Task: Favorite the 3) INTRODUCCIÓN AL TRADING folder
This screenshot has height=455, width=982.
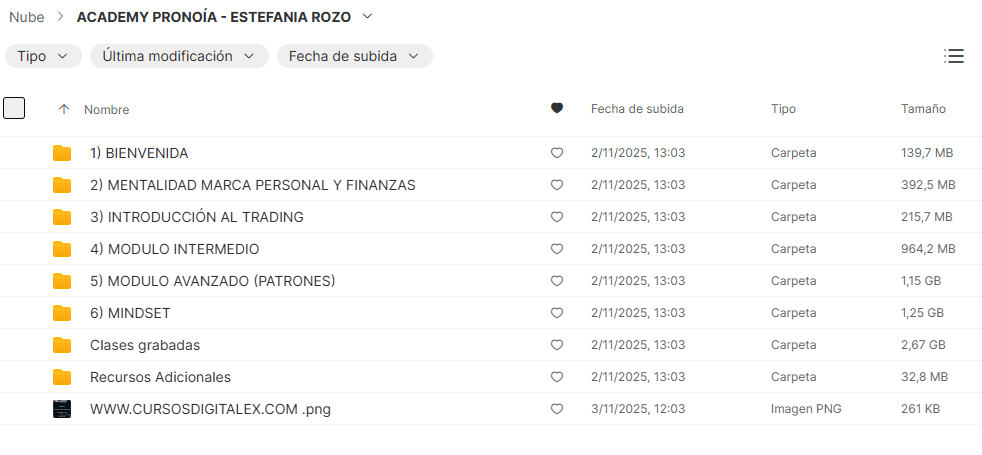Action: click(557, 217)
